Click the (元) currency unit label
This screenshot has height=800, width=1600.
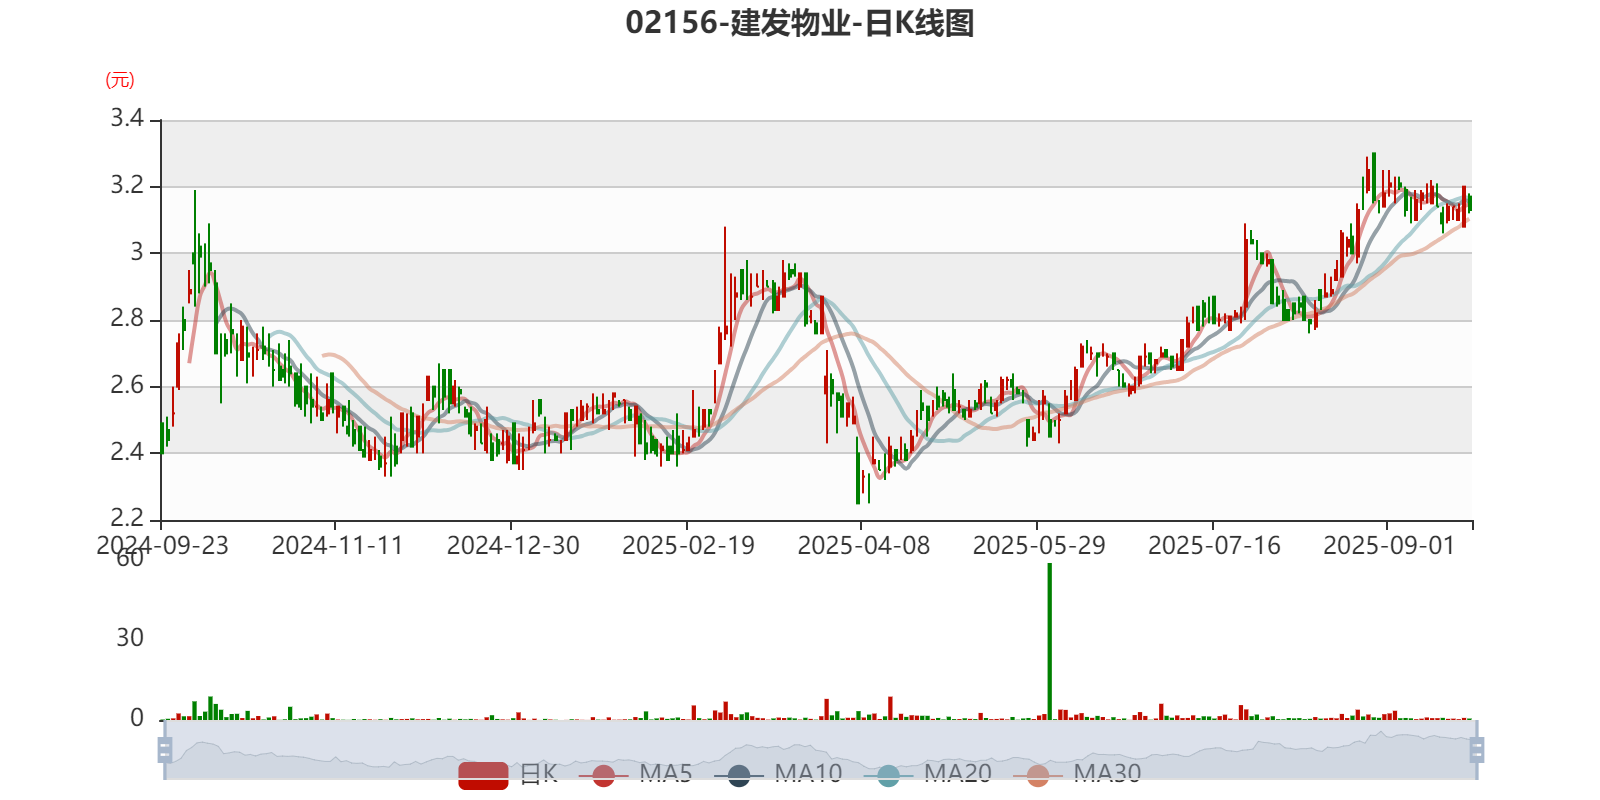[x=120, y=80]
